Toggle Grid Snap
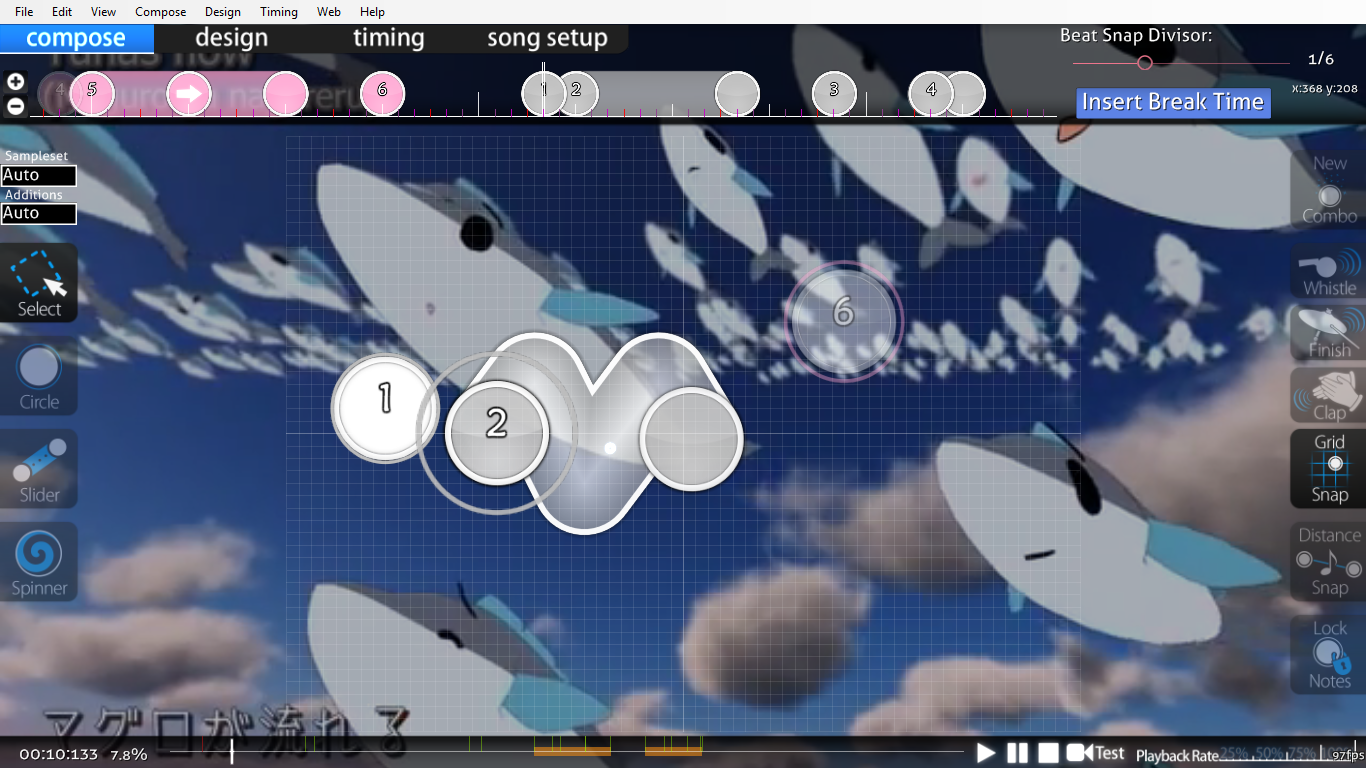 (x=1329, y=468)
